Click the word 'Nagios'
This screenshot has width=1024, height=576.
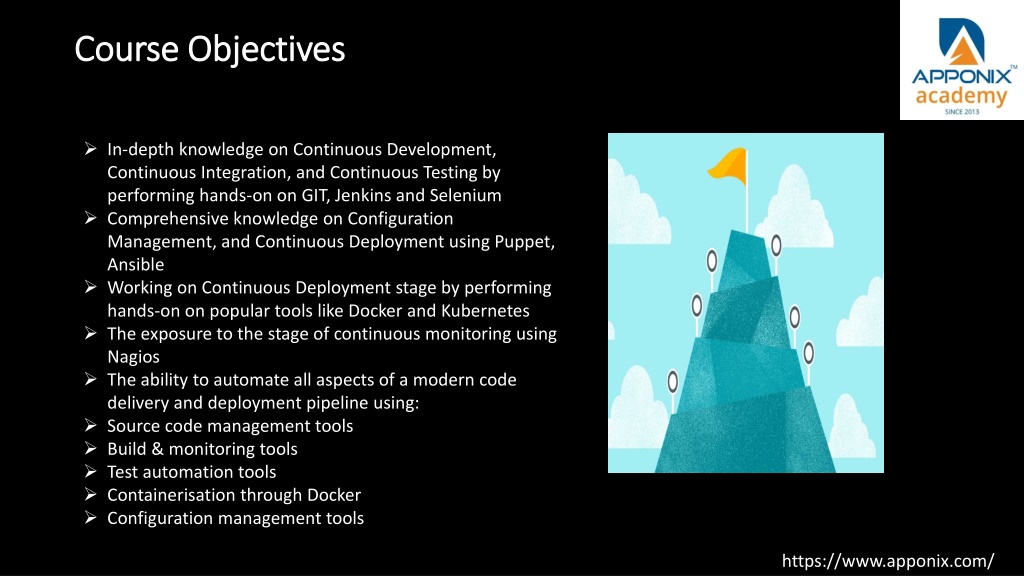pos(133,357)
